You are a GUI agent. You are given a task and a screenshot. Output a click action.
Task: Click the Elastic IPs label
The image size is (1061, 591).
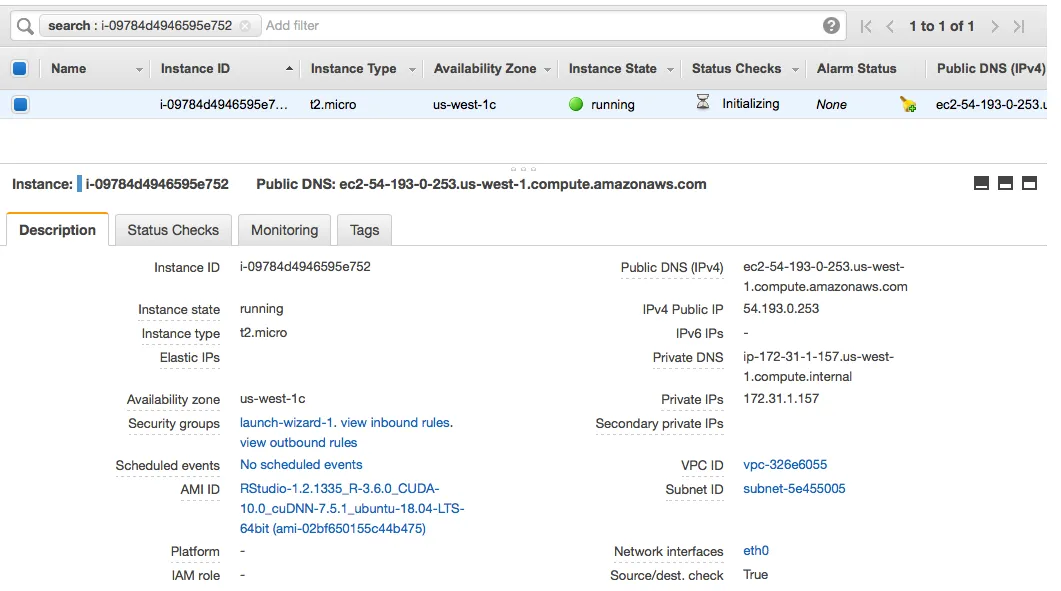point(189,357)
